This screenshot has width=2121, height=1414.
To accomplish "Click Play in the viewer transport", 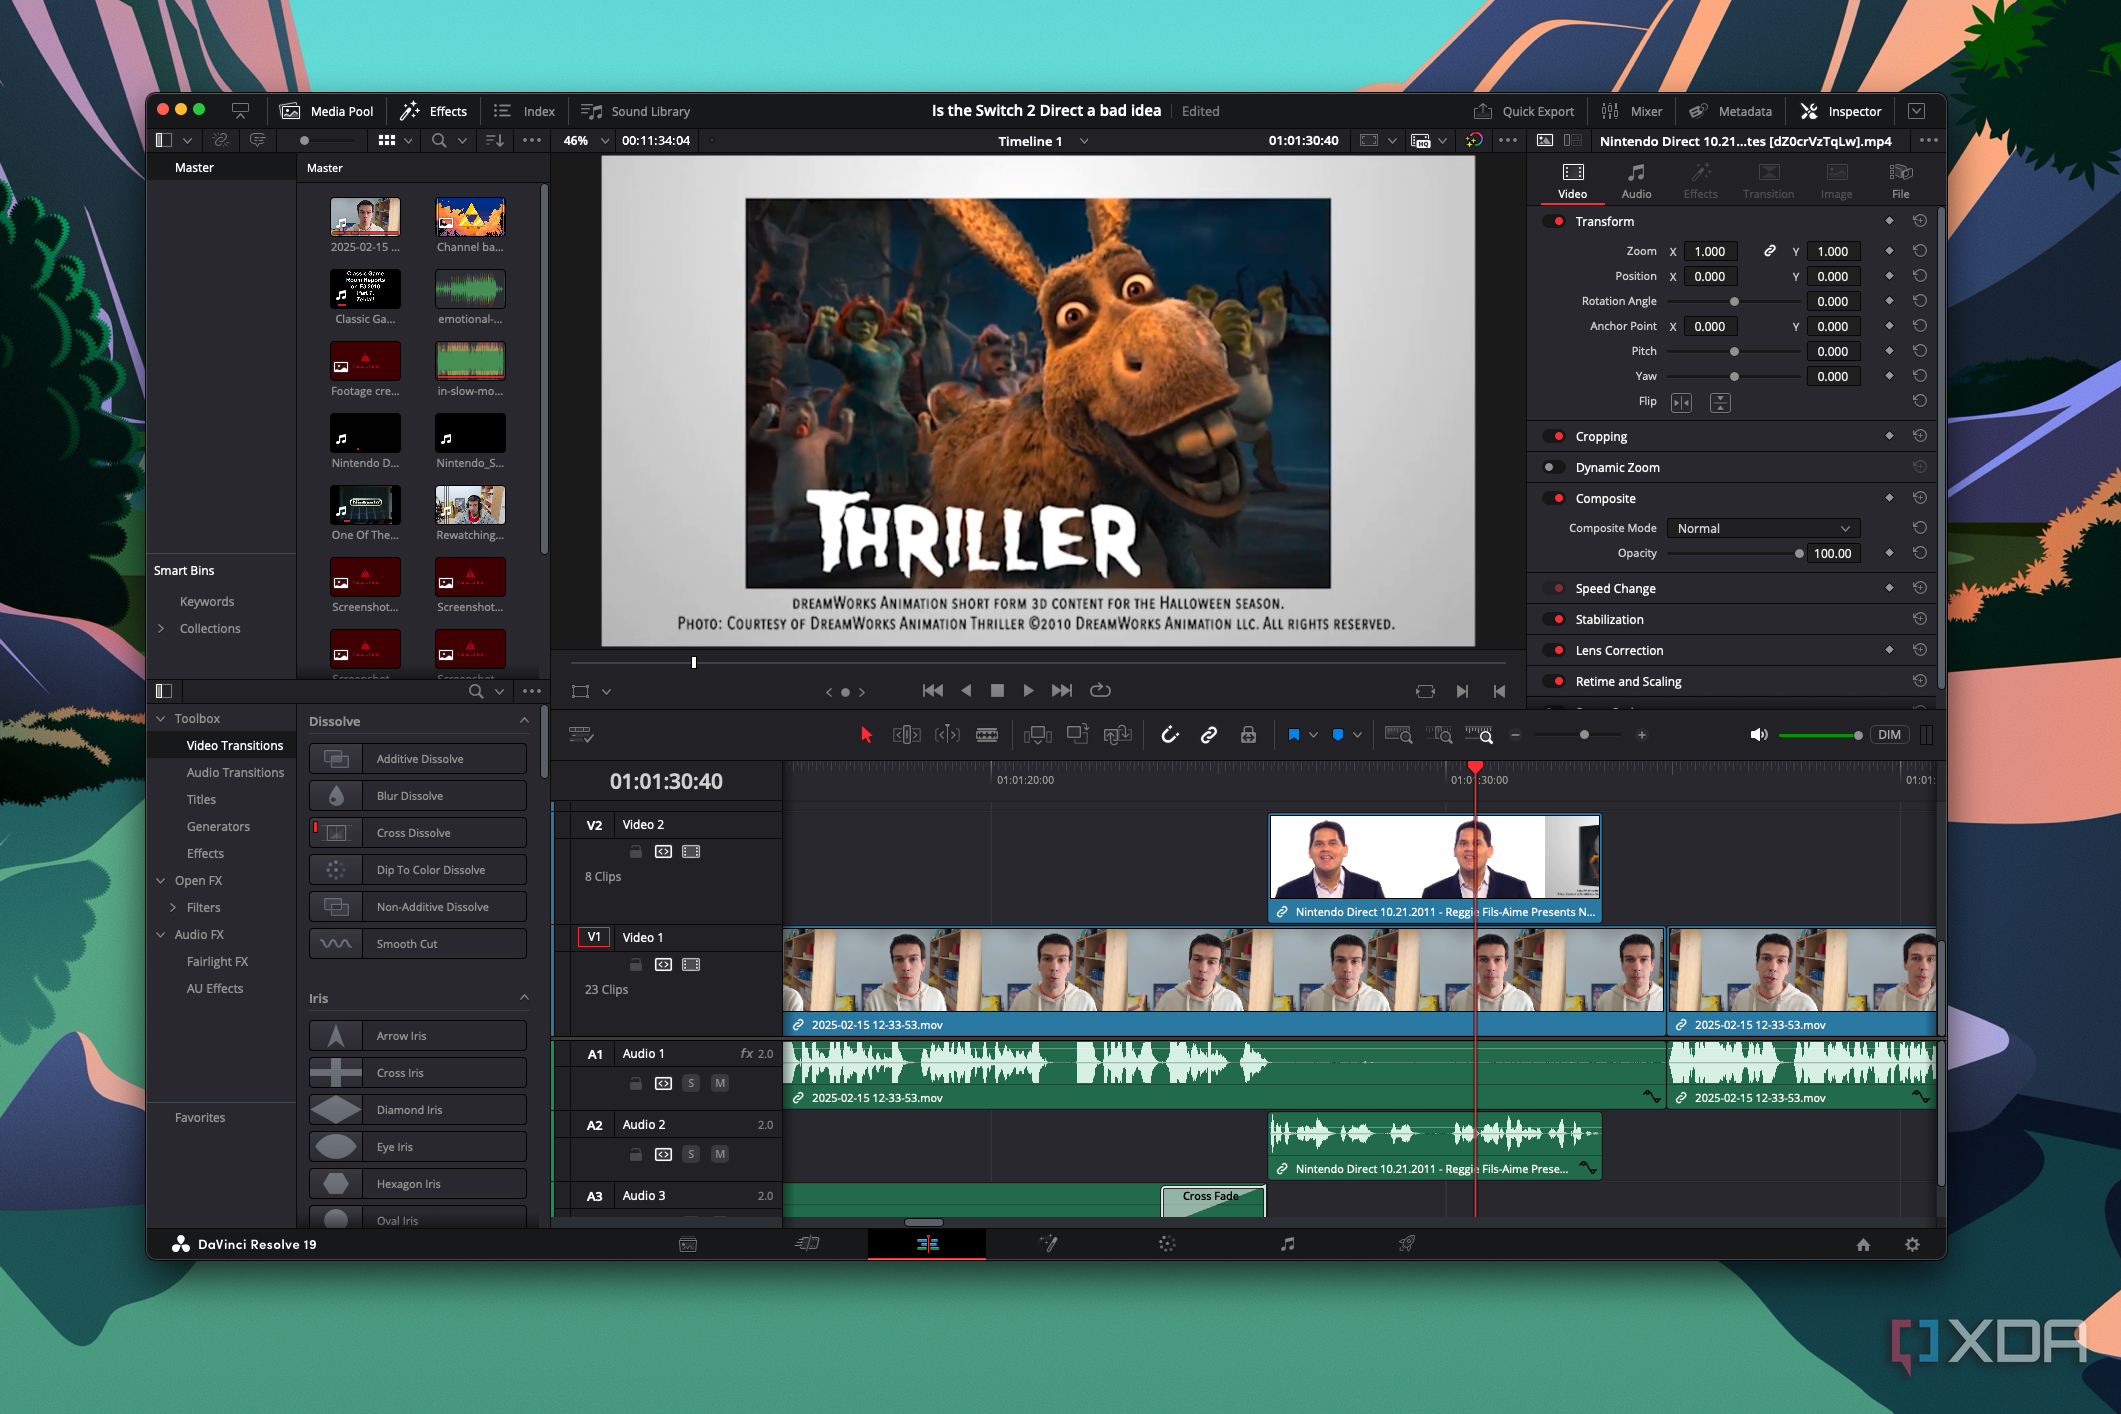I will 1028,690.
